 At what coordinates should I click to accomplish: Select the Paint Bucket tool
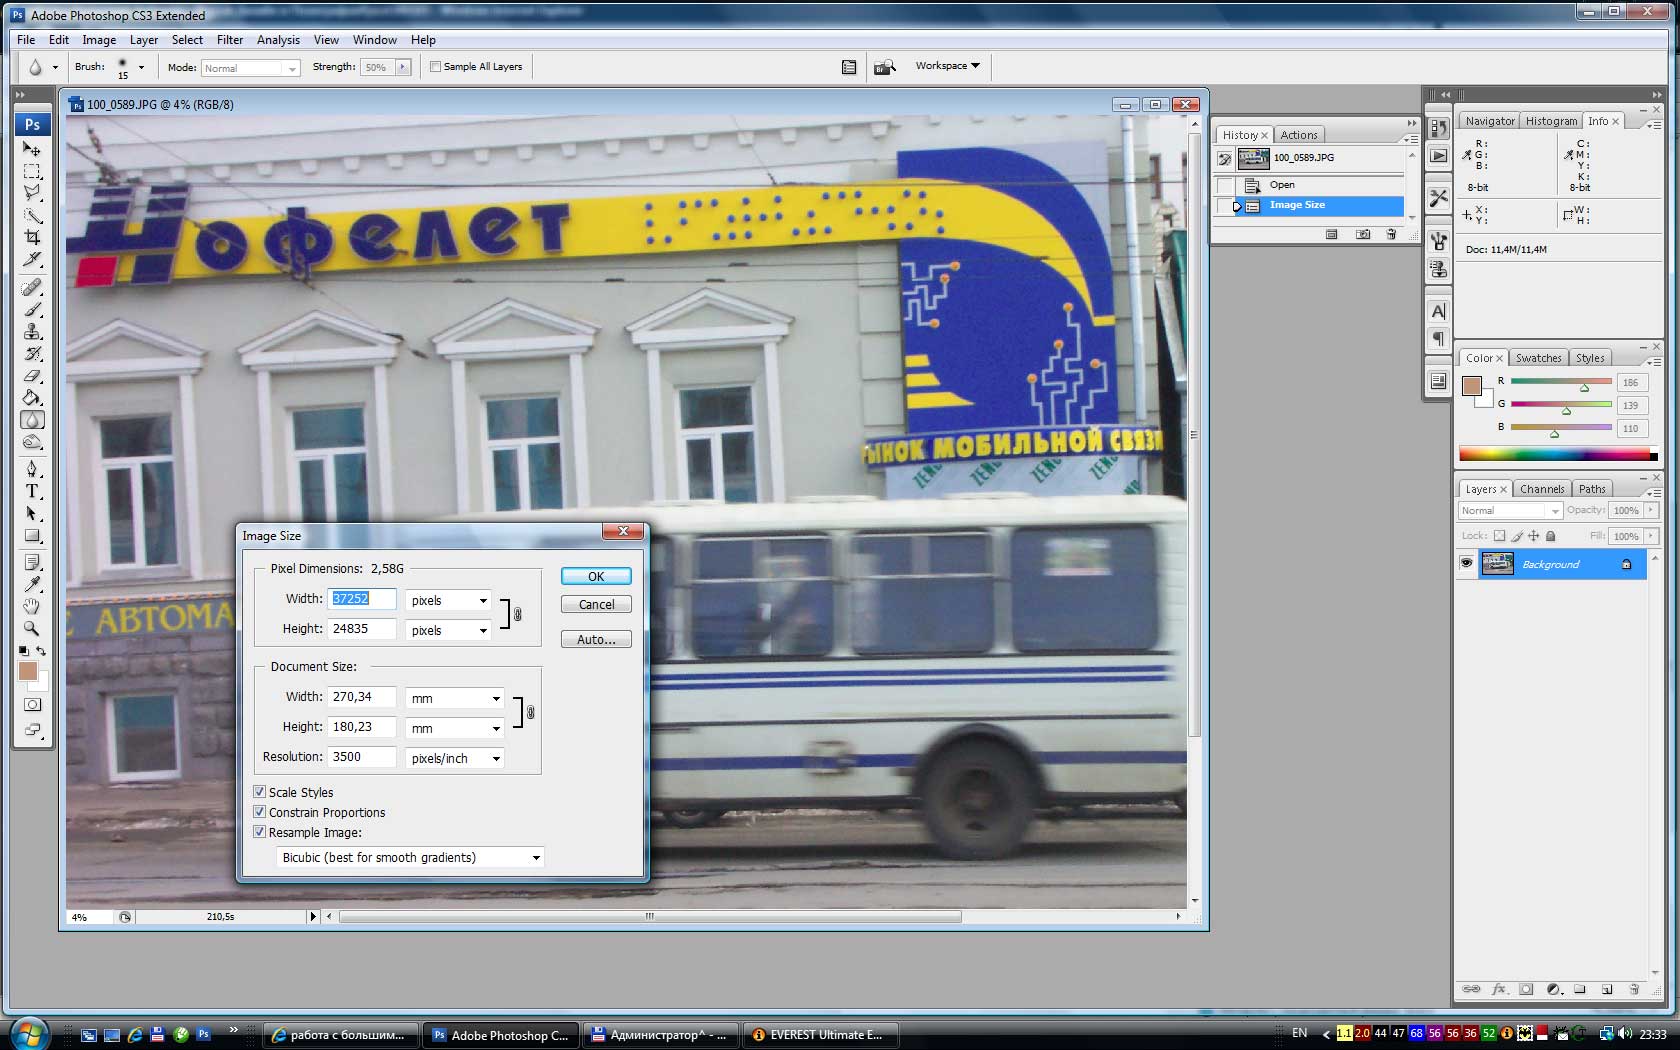pos(32,398)
